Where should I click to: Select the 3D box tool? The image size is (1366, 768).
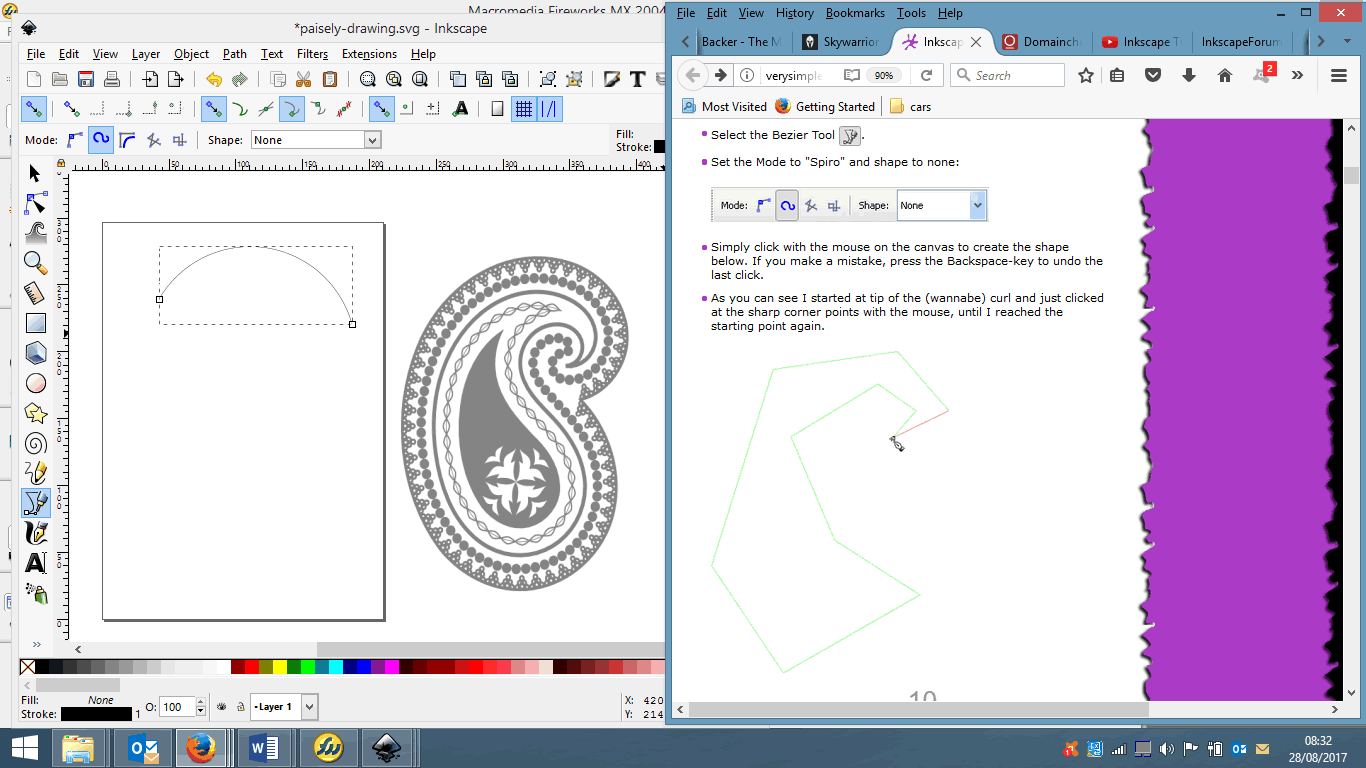point(34,353)
